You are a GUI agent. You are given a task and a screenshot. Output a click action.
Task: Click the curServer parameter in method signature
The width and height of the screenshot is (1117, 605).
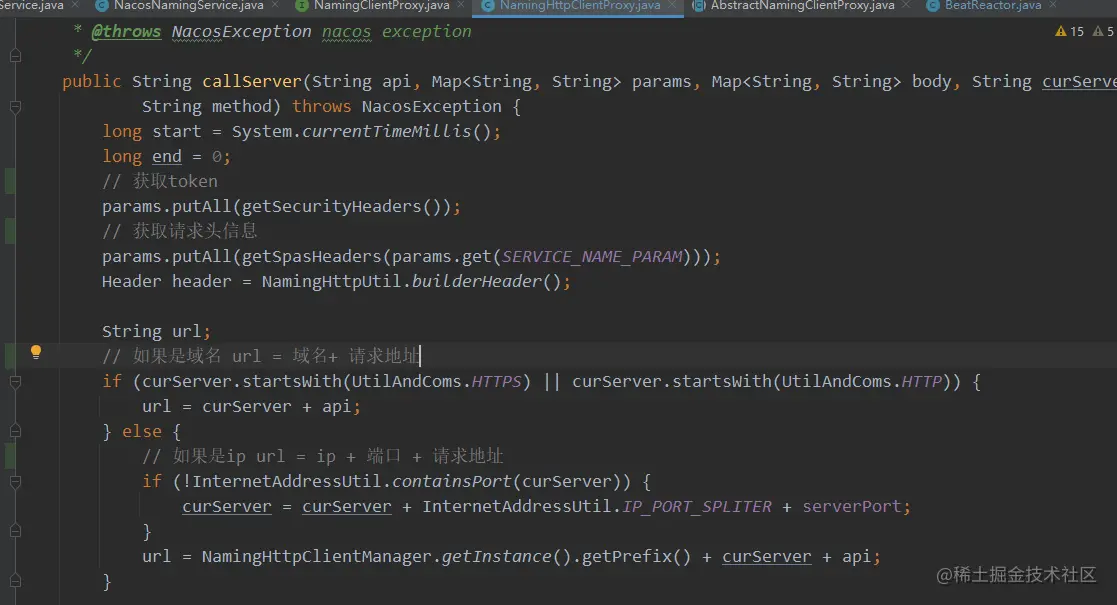[x=1079, y=81]
